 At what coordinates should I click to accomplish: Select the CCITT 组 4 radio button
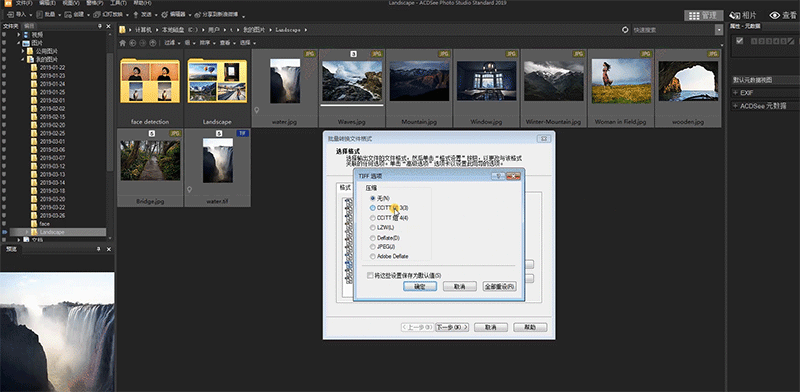373,218
